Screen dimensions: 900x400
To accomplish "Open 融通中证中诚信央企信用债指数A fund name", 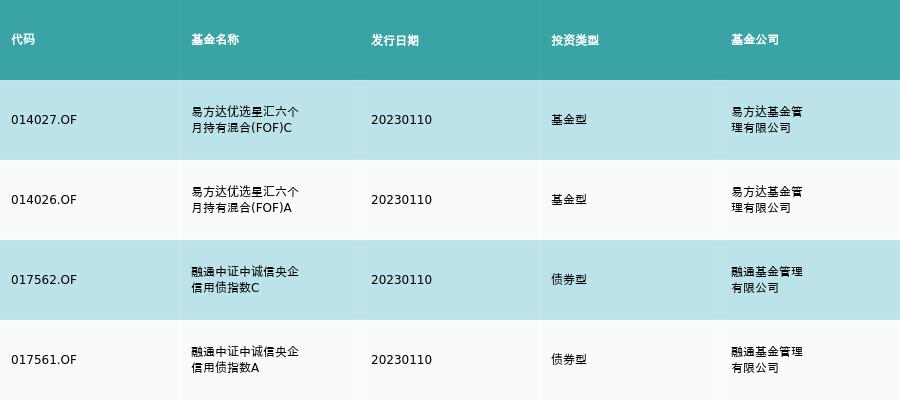I will coord(245,360).
